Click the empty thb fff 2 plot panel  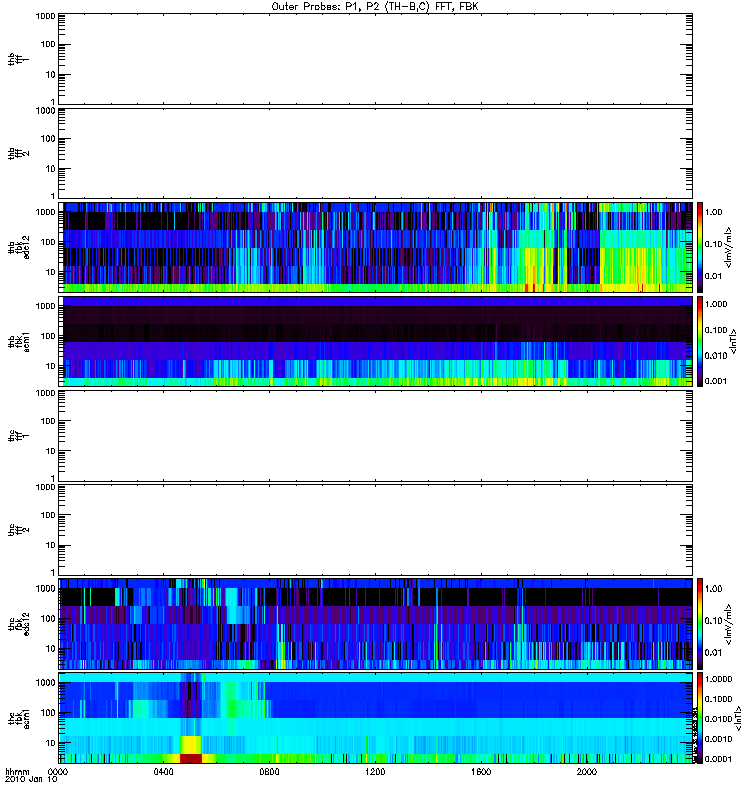[376, 153]
